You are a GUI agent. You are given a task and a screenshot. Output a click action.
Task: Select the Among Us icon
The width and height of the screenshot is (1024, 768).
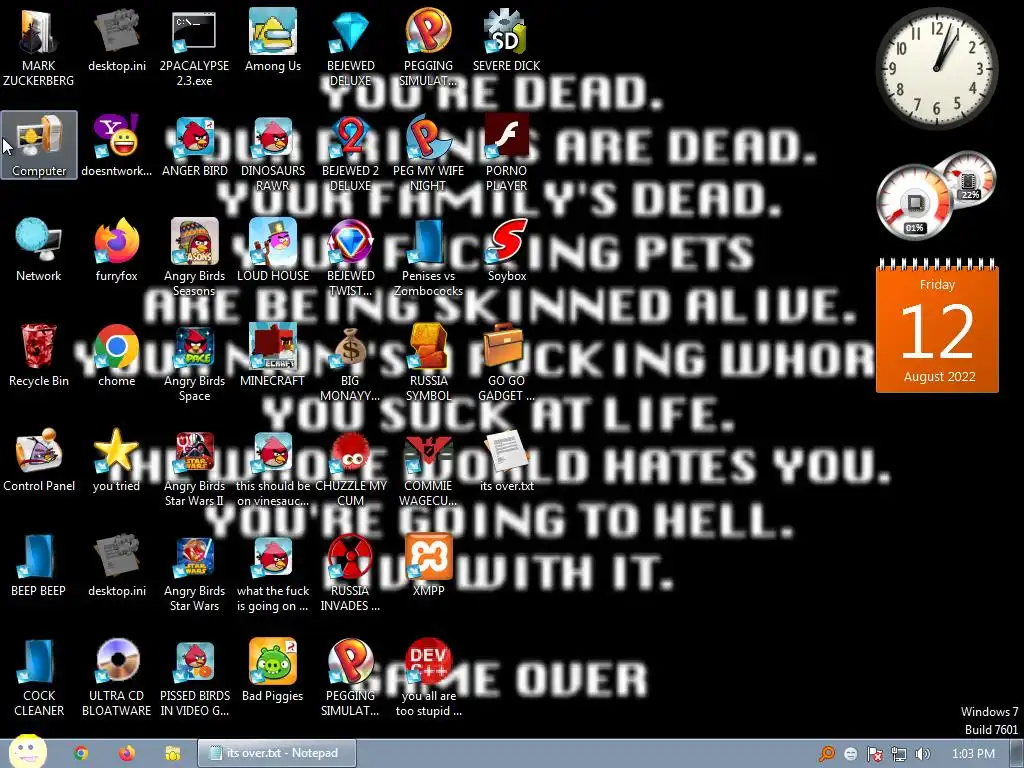pyautogui.click(x=272, y=40)
